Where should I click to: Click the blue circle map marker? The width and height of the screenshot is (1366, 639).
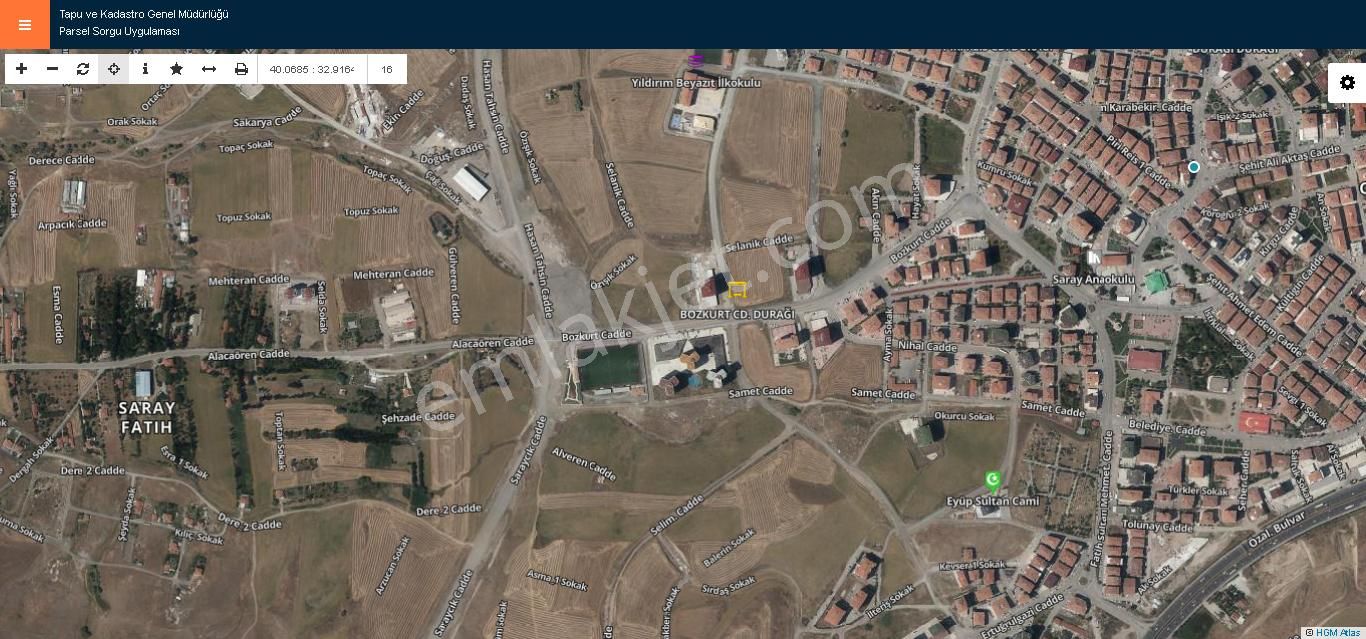tap(1193, 167)
